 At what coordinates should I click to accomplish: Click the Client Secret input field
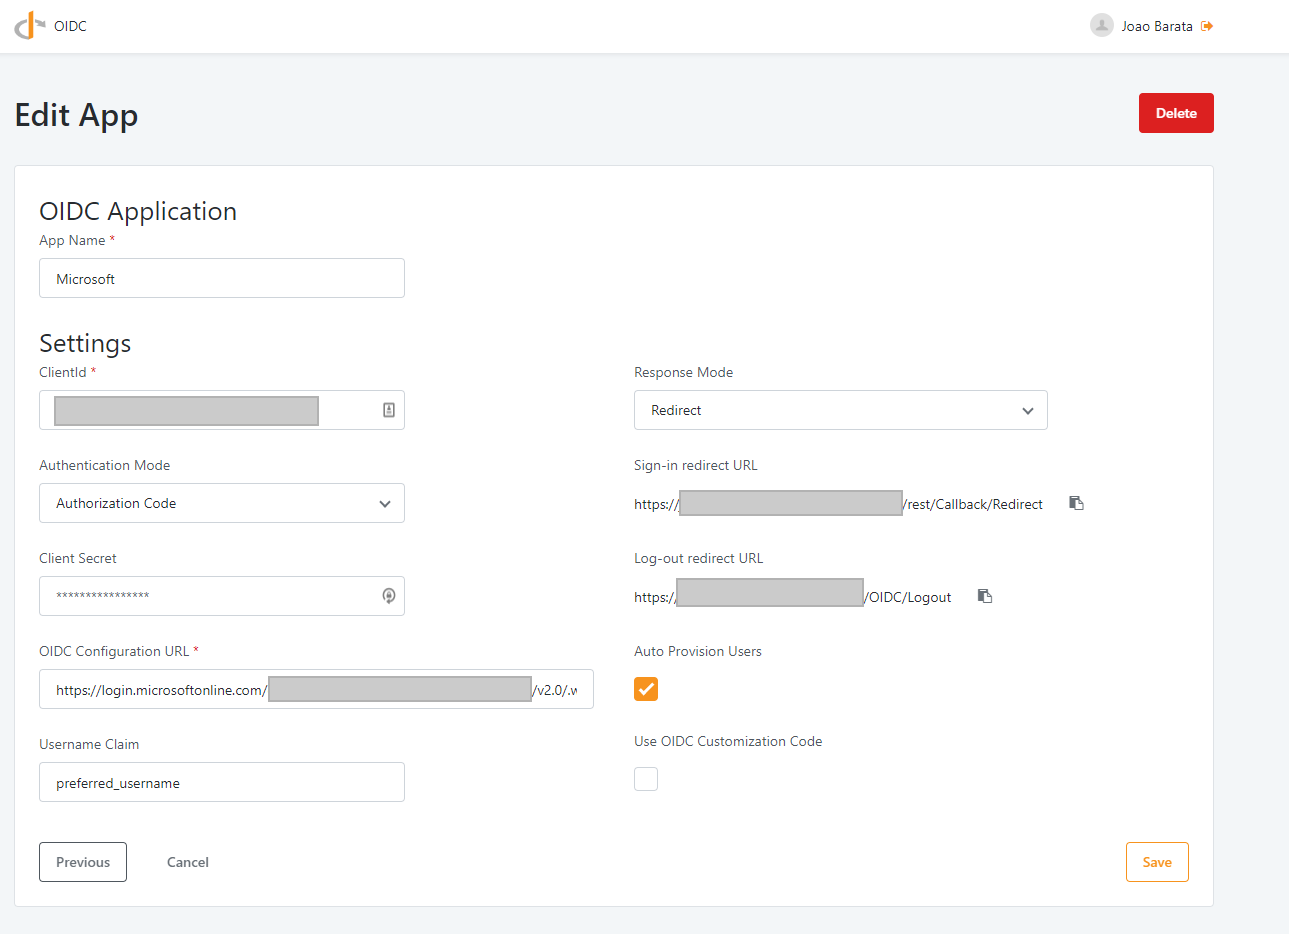(x=200, y=595)
